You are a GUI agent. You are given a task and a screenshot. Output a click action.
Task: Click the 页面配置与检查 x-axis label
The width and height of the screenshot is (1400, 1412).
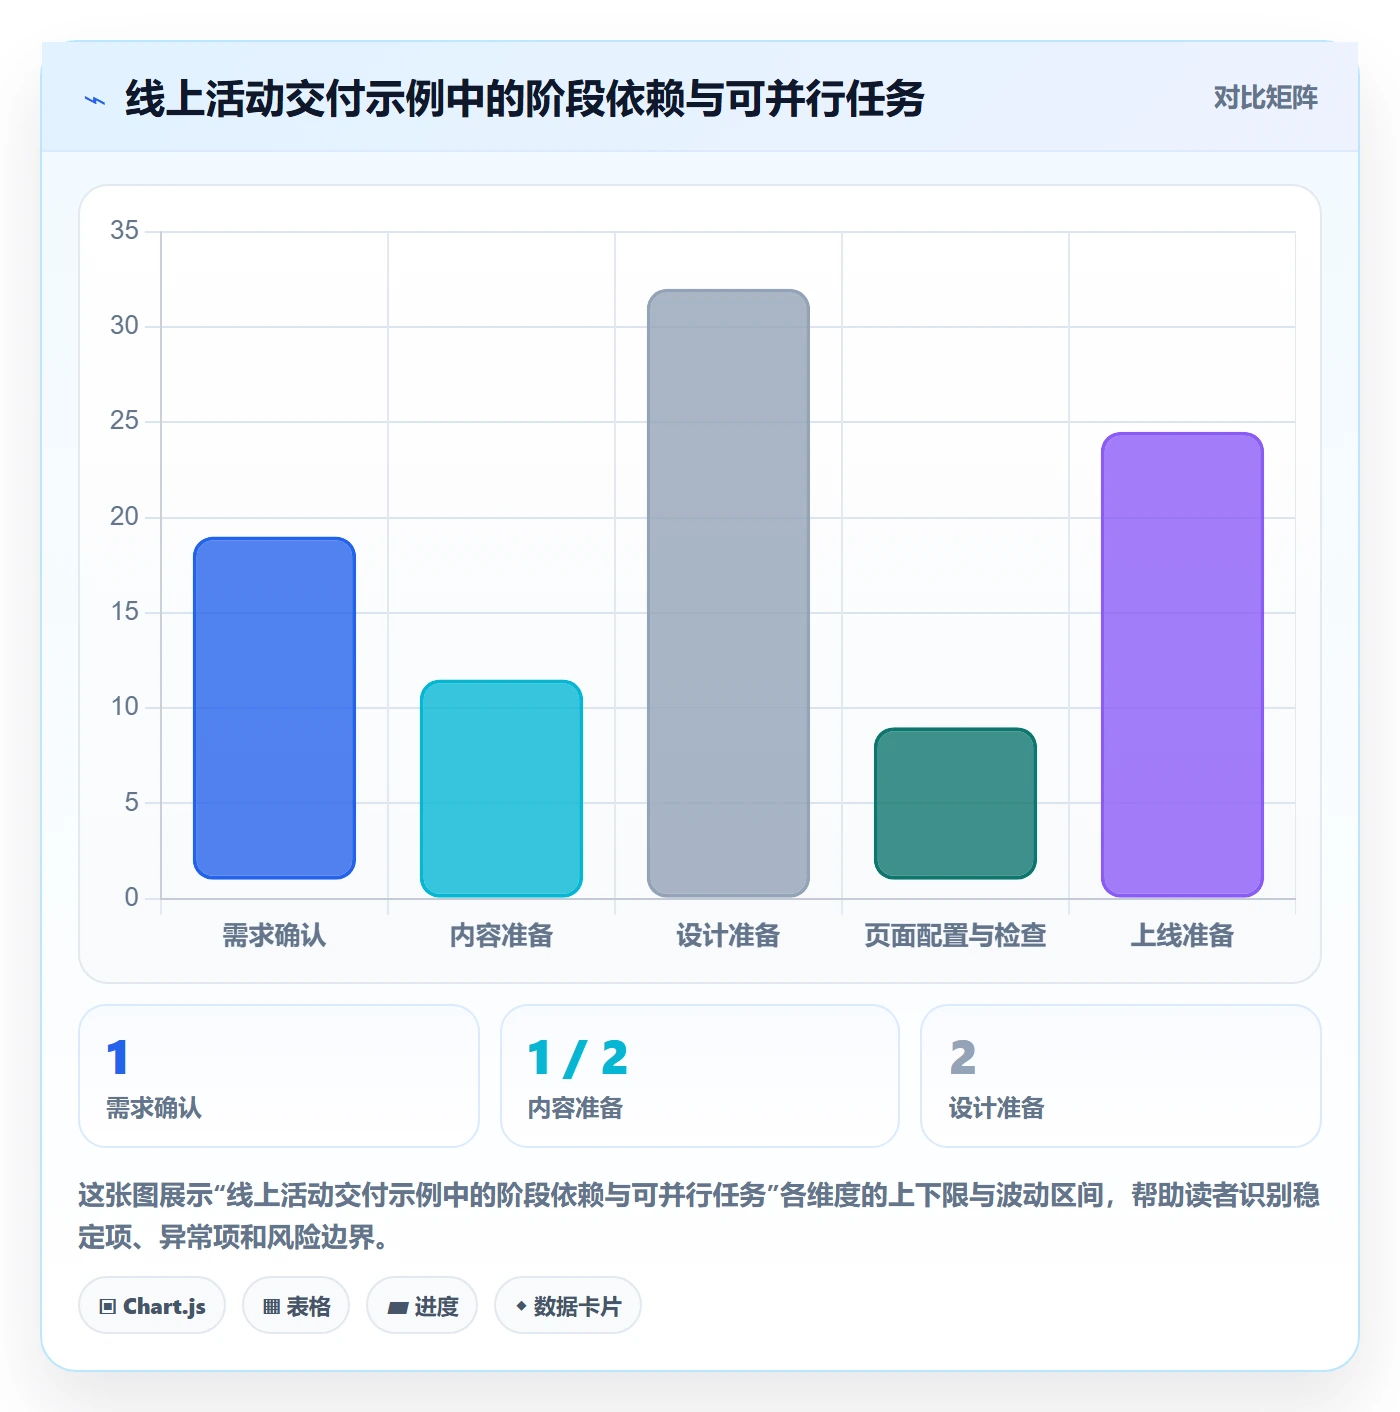955,936
